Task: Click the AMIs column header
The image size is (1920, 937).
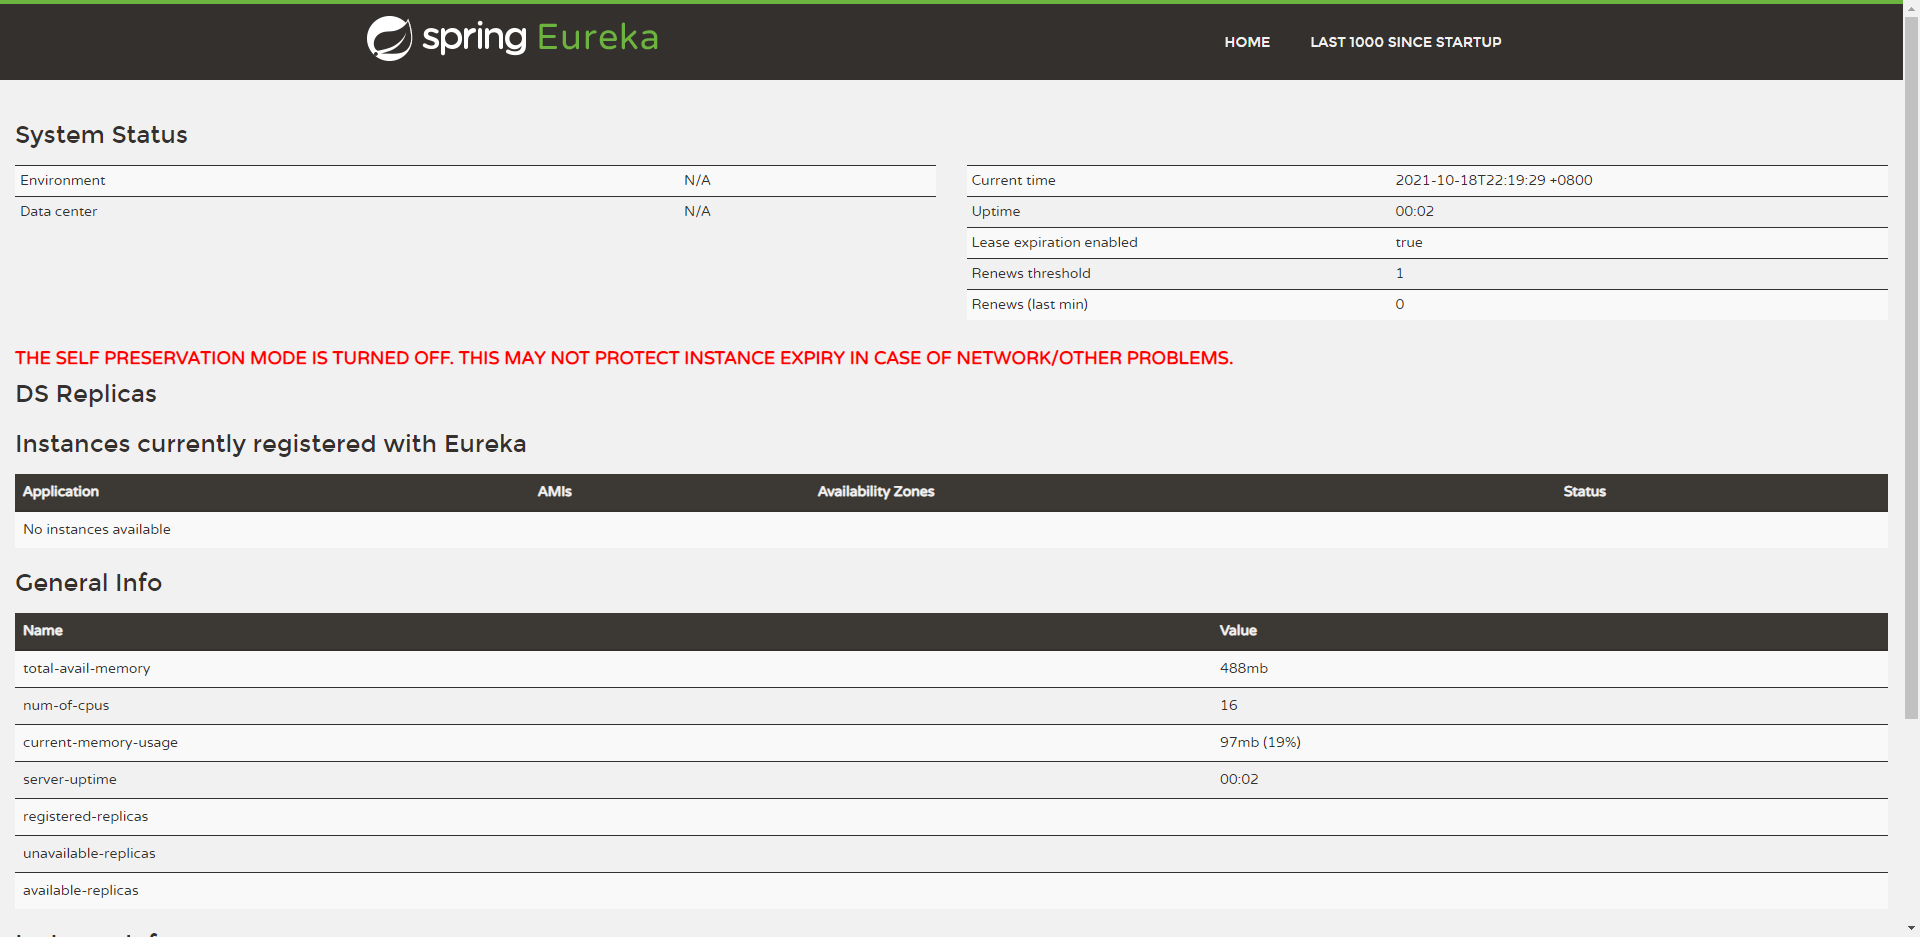Action: [x=554, y=491]
